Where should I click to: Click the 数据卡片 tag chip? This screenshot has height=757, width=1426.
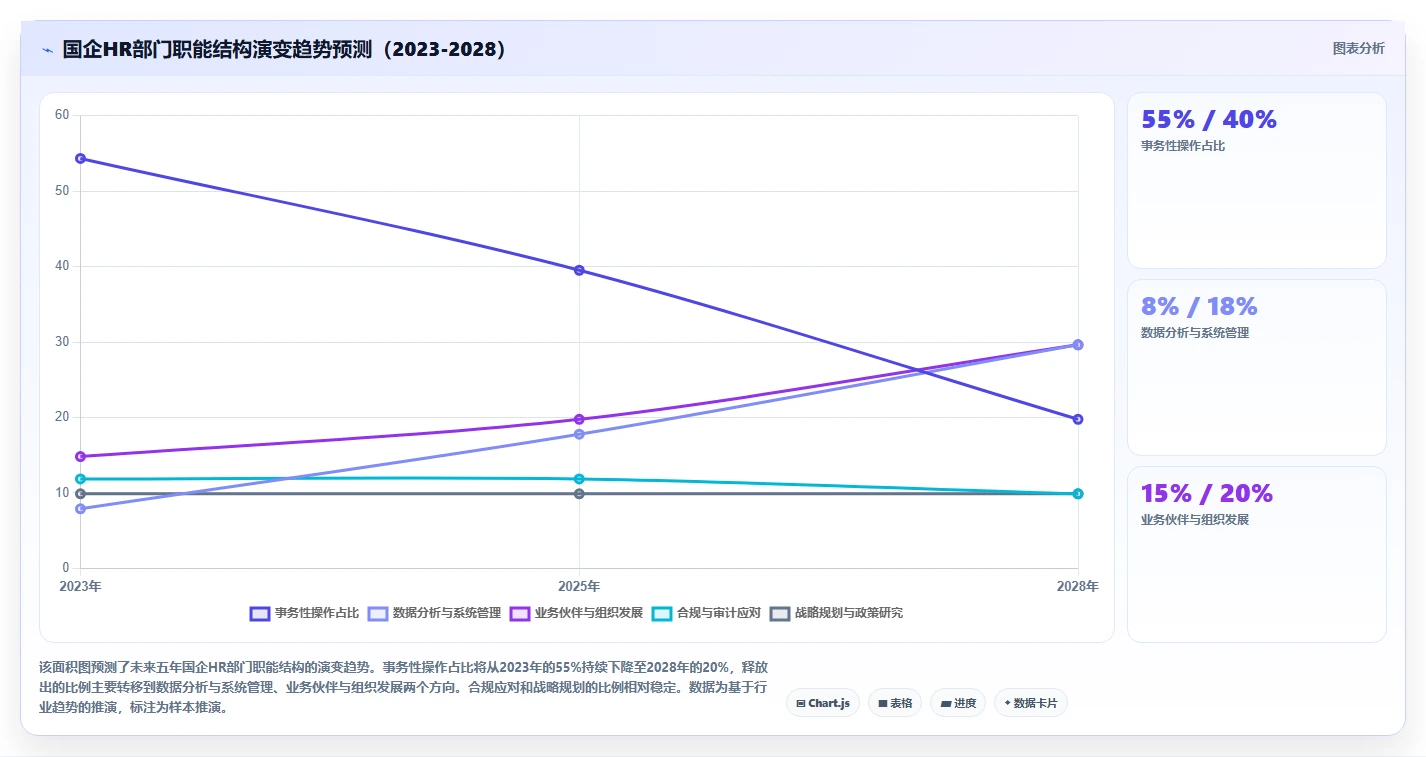coord(1031,703)
